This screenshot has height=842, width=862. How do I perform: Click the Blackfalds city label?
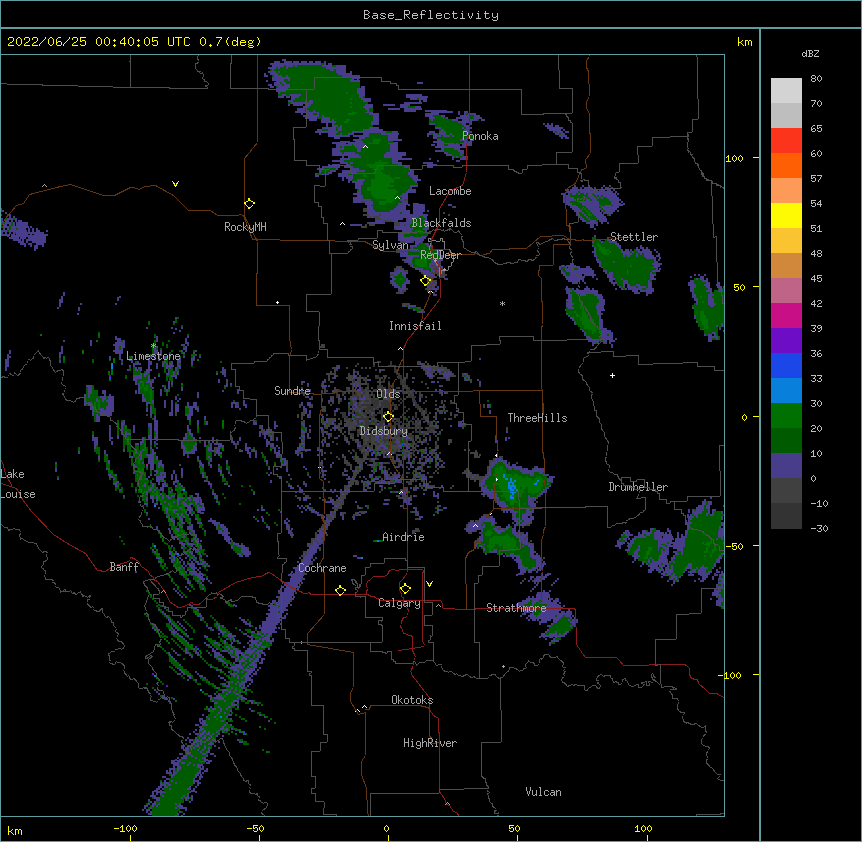(x=441, y=223)
